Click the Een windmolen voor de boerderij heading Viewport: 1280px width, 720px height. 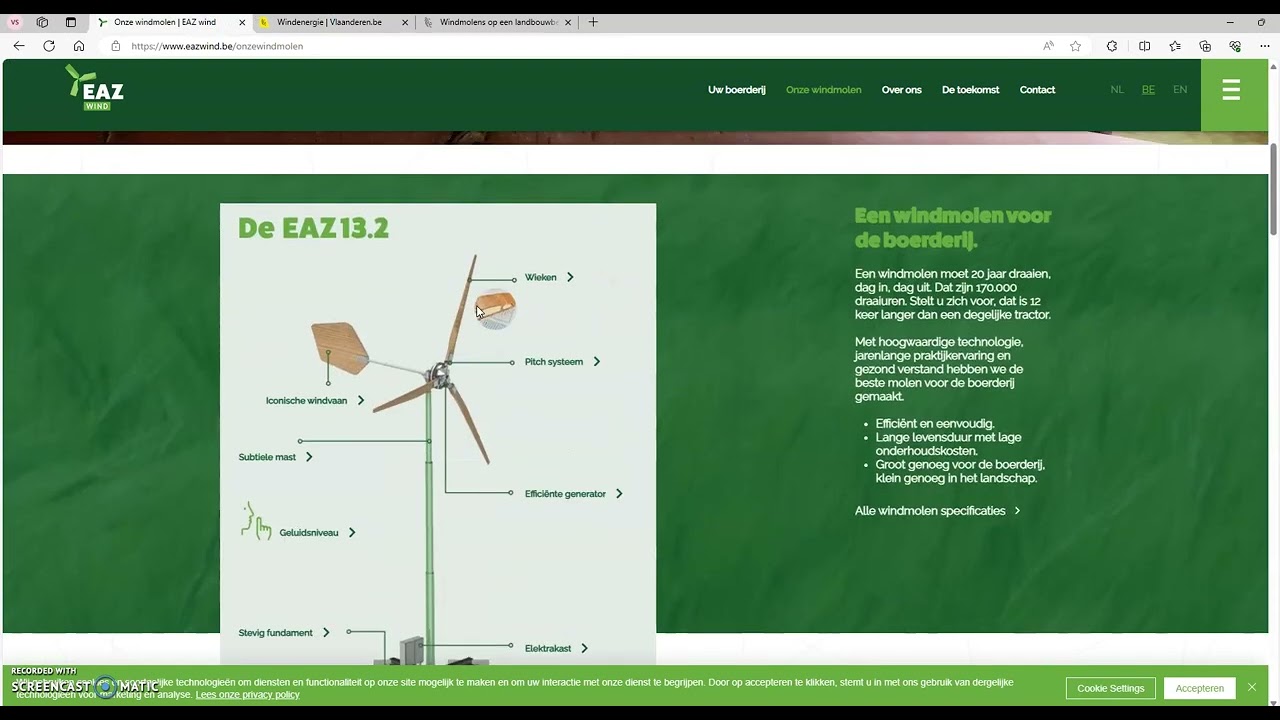point(953,228)
